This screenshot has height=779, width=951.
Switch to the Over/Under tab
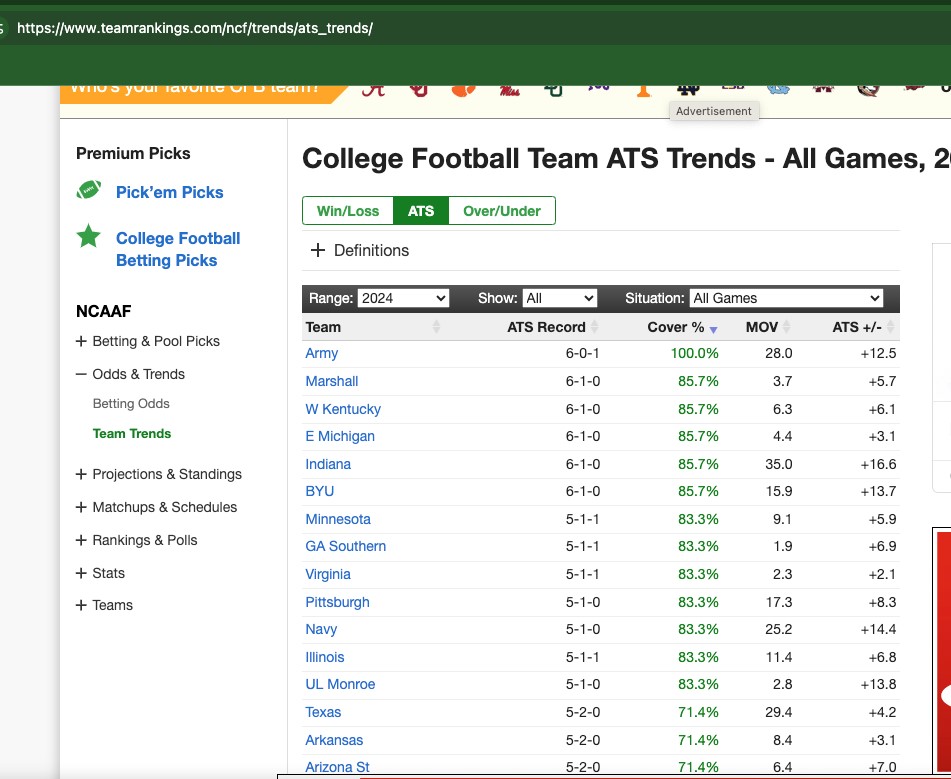[x=502, y=211]
